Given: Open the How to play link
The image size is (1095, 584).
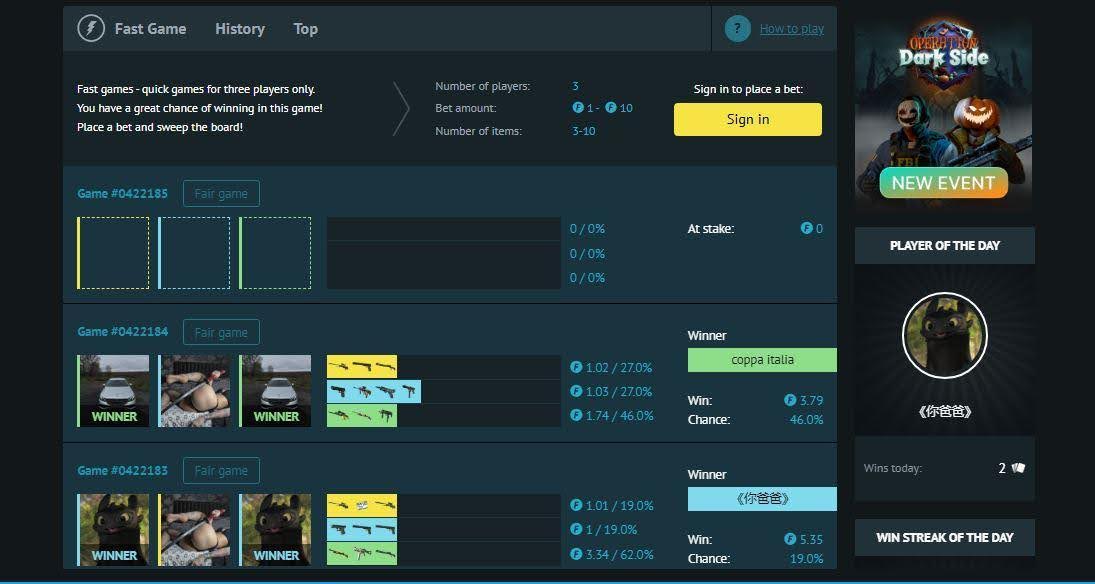Looking at the screenshot, I should pos(791,29).
